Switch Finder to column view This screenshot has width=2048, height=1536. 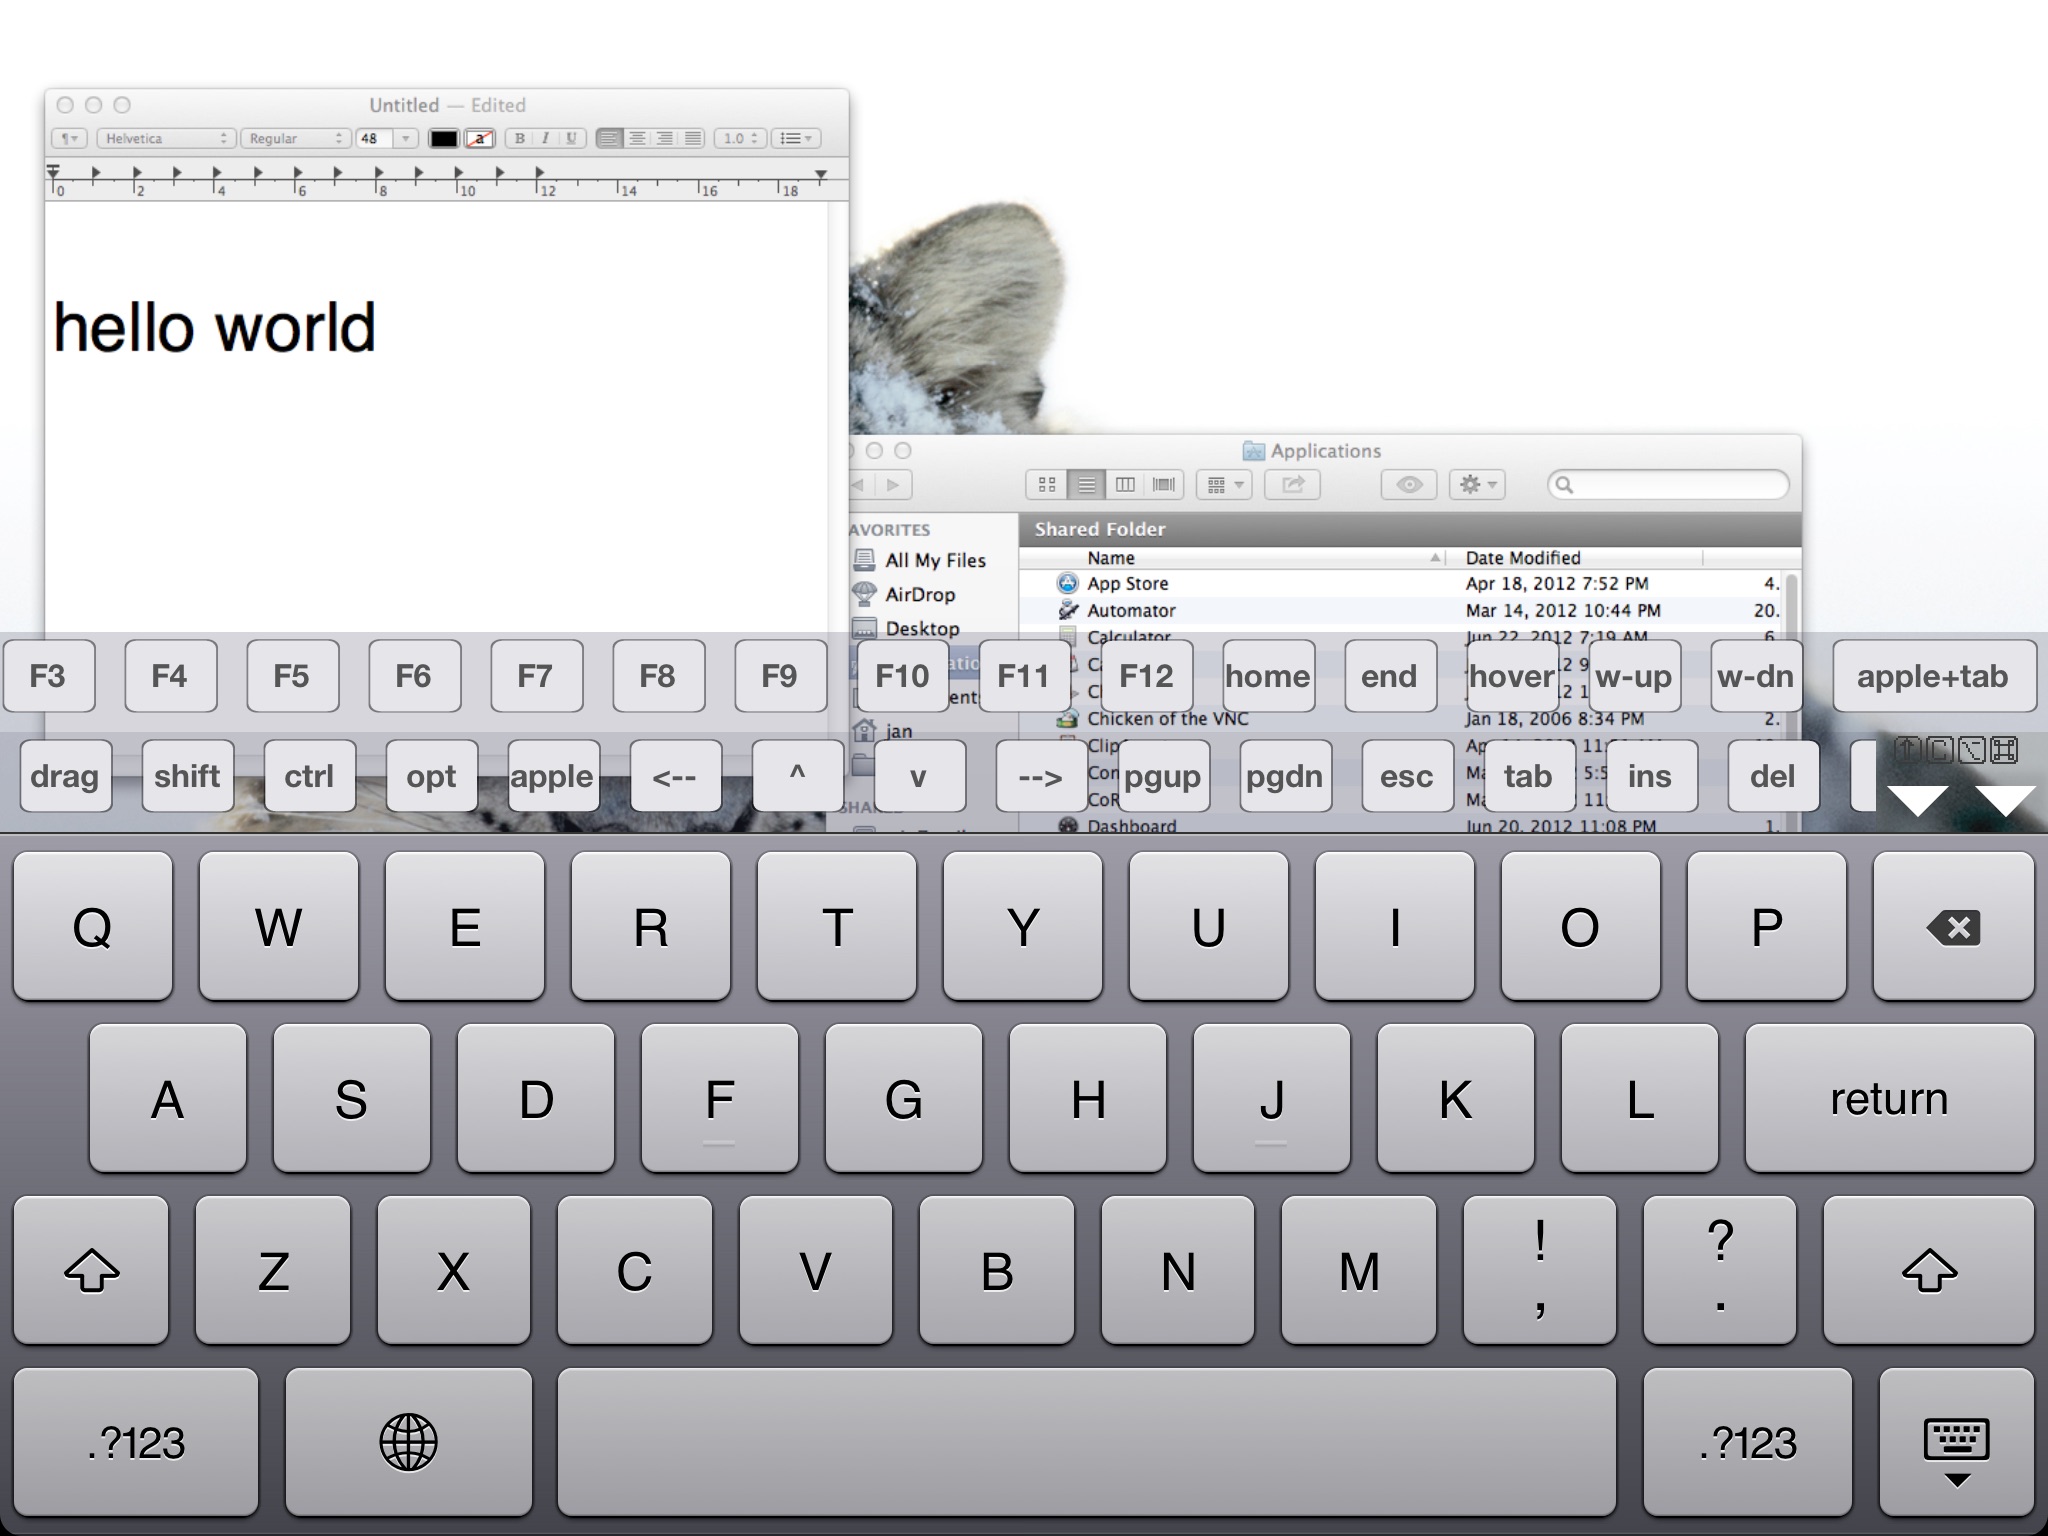(x=1125, y=485)
